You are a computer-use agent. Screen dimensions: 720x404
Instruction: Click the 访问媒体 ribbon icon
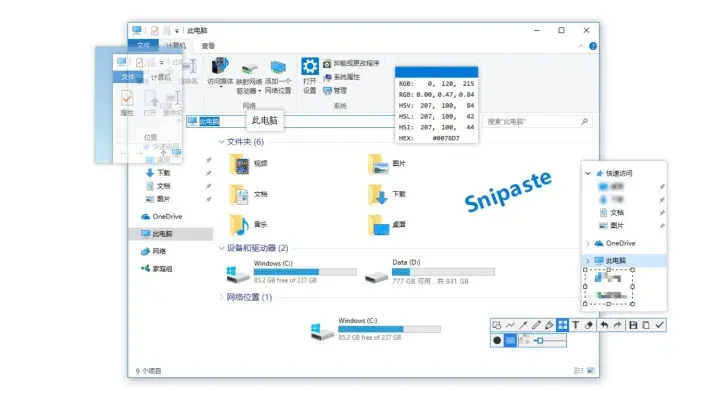[x=220, y=67]
